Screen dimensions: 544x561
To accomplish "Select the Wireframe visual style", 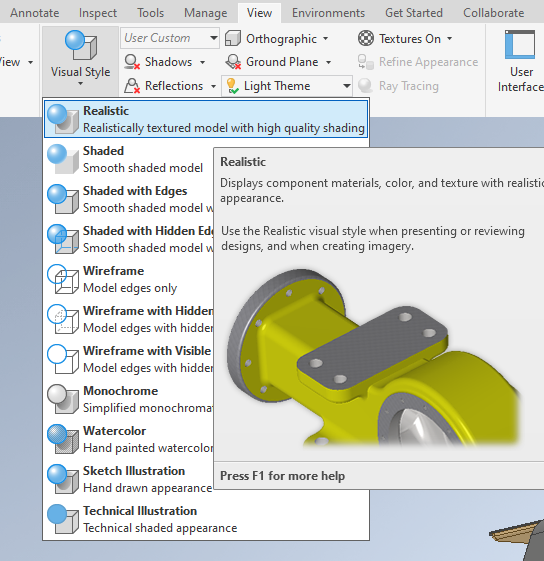I will coord(129,279).
